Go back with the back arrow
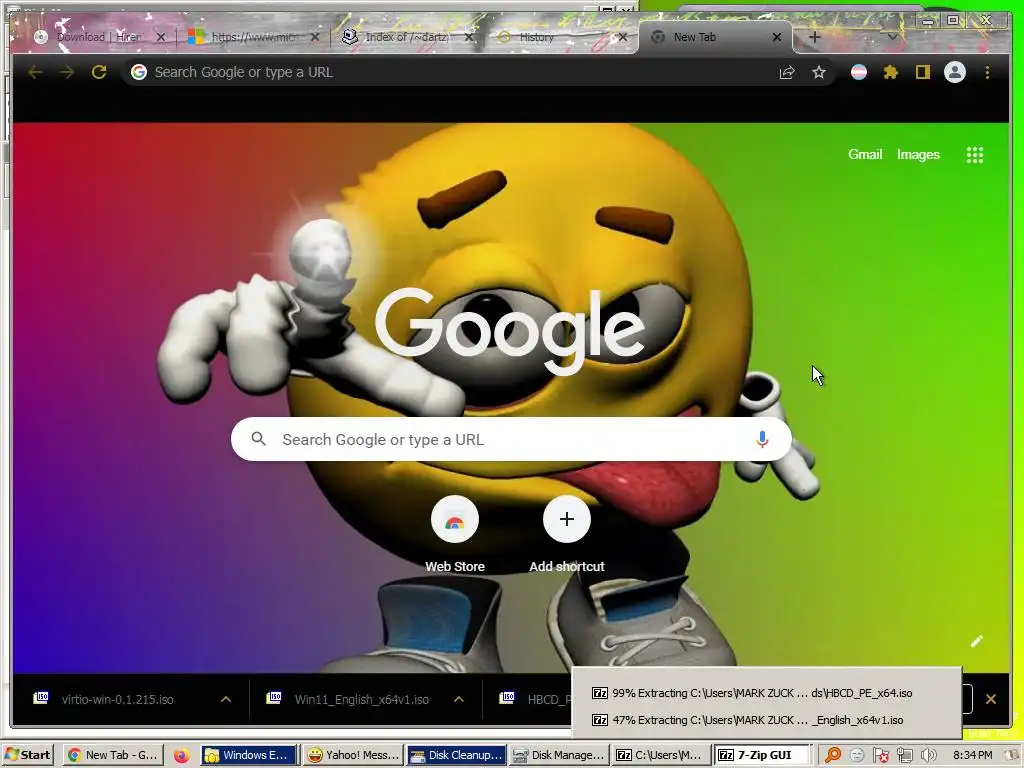 click(35, 72)
